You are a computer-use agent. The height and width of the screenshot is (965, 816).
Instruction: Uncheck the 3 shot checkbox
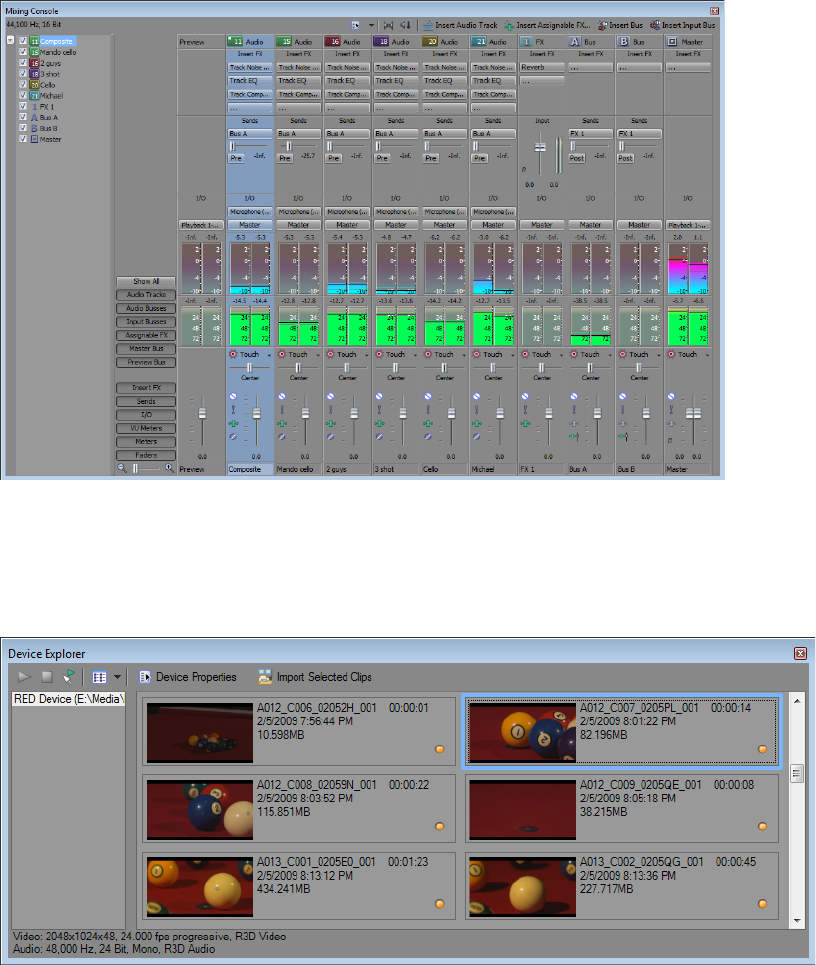(x=23, y=73)
